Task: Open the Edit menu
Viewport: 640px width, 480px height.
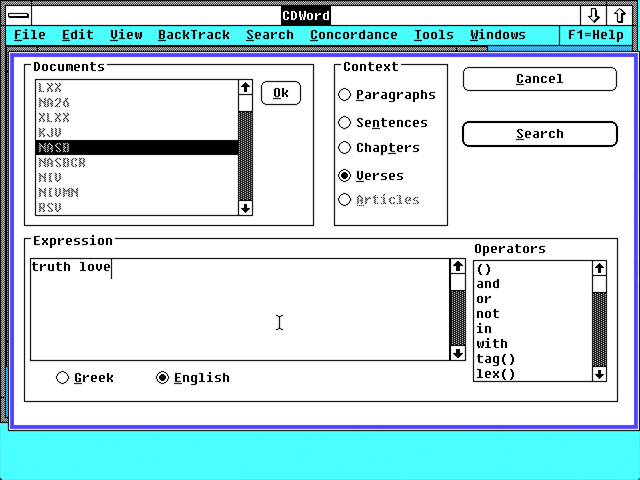Action: (78, 35)
